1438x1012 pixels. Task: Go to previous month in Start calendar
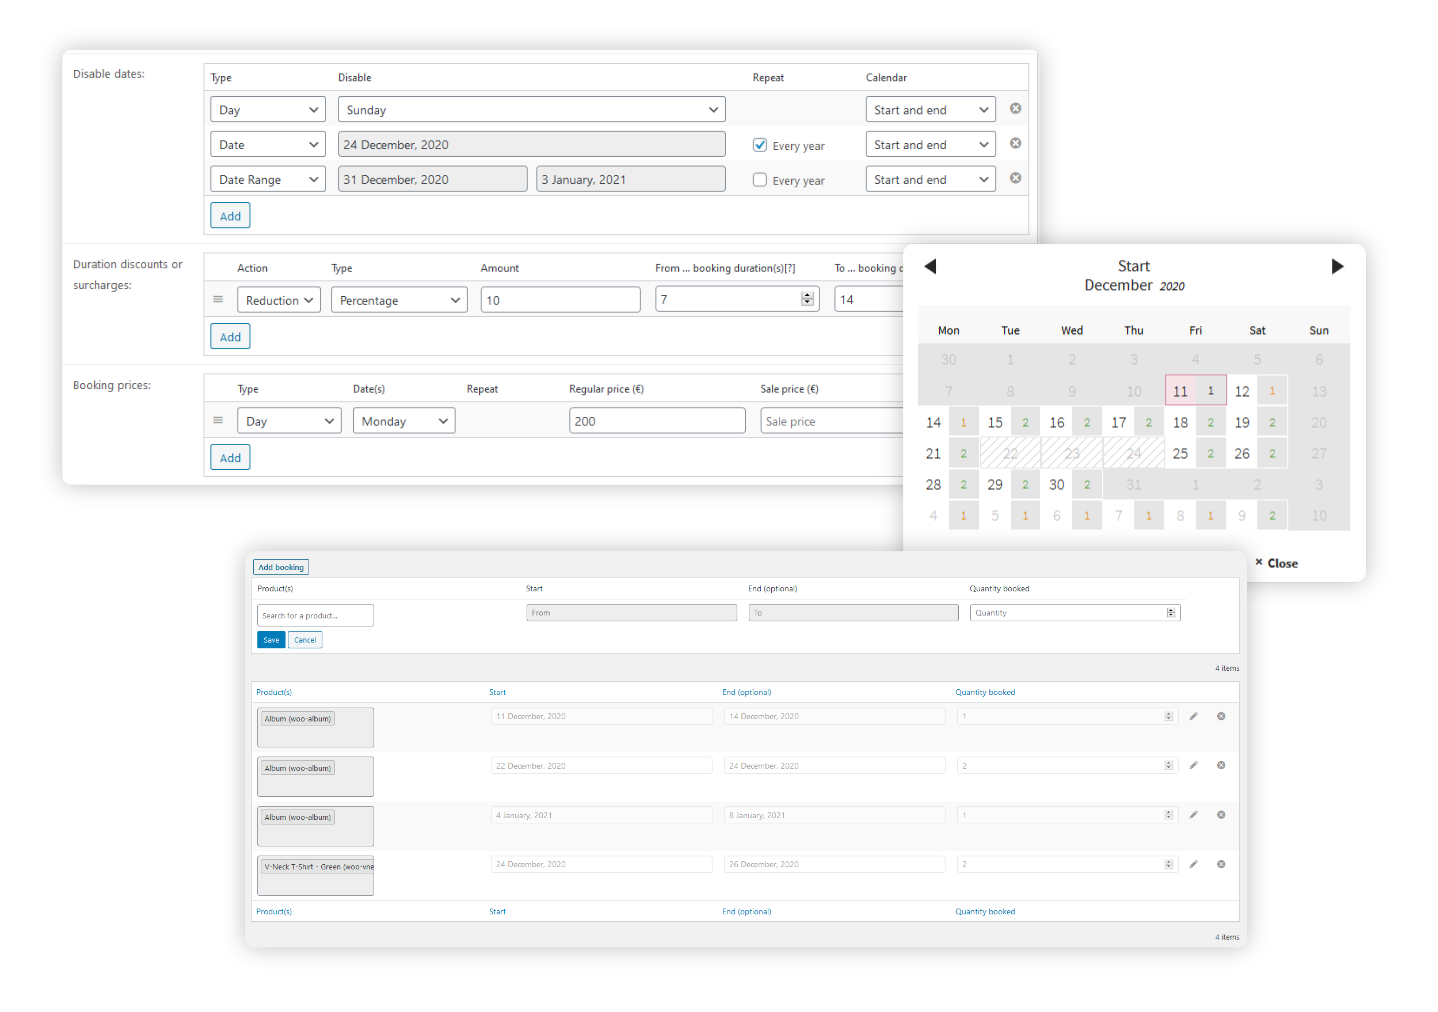[930, 266]
